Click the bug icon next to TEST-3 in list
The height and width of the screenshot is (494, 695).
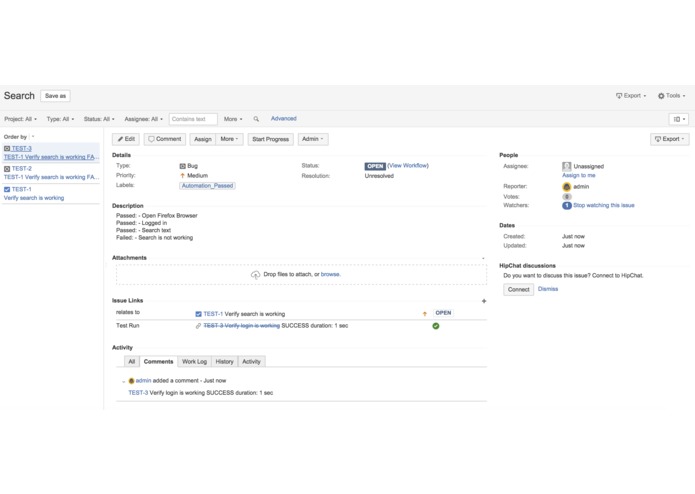[x=7, y=148]
